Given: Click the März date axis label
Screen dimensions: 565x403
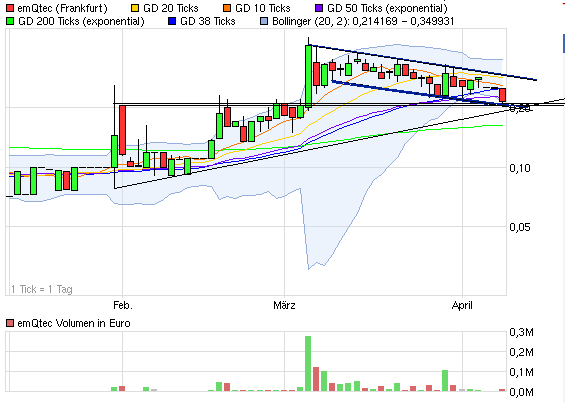Looking at the screenshot, I should coord(284,305).
